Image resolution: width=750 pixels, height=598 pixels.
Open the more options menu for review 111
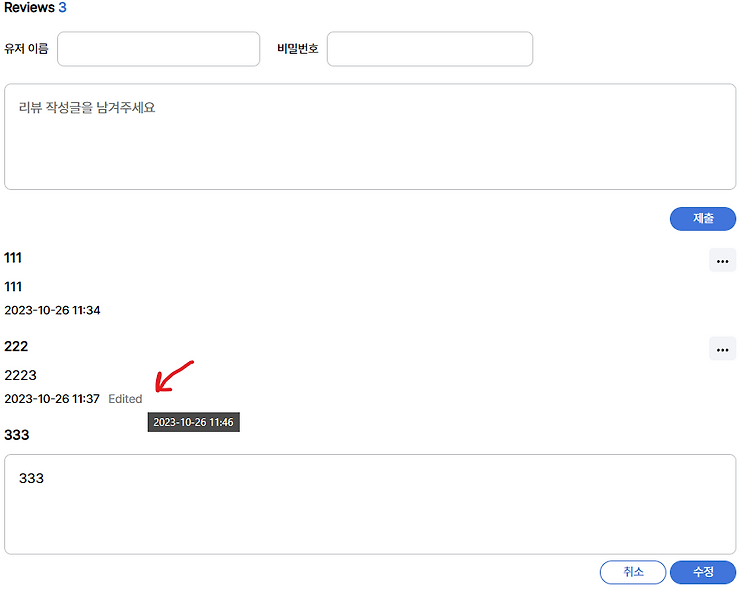click(x=722, y=260)
